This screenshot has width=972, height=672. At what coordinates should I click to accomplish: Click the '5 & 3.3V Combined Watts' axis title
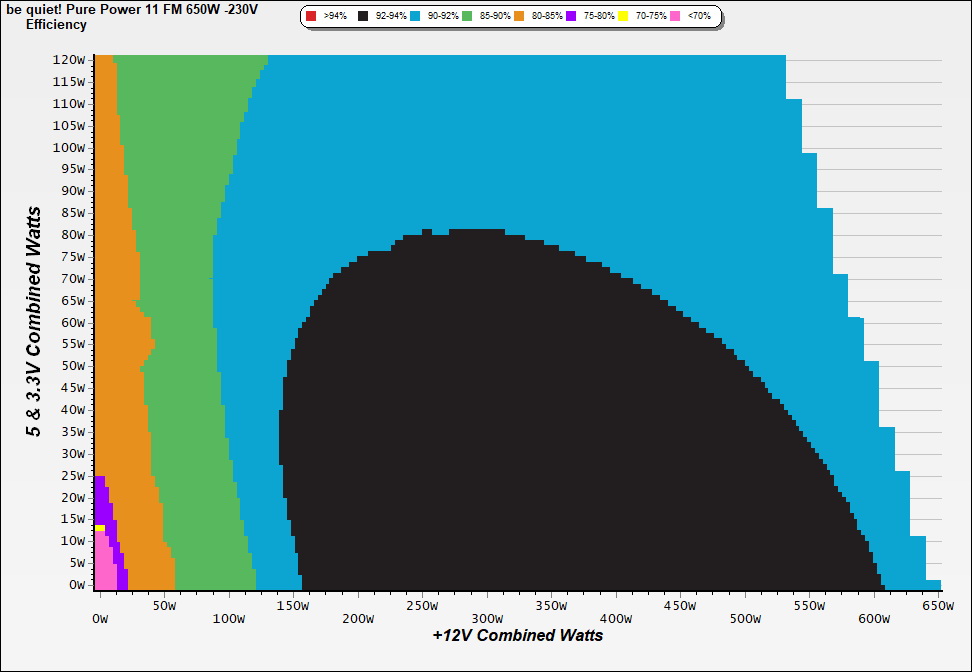click(35, 322)
